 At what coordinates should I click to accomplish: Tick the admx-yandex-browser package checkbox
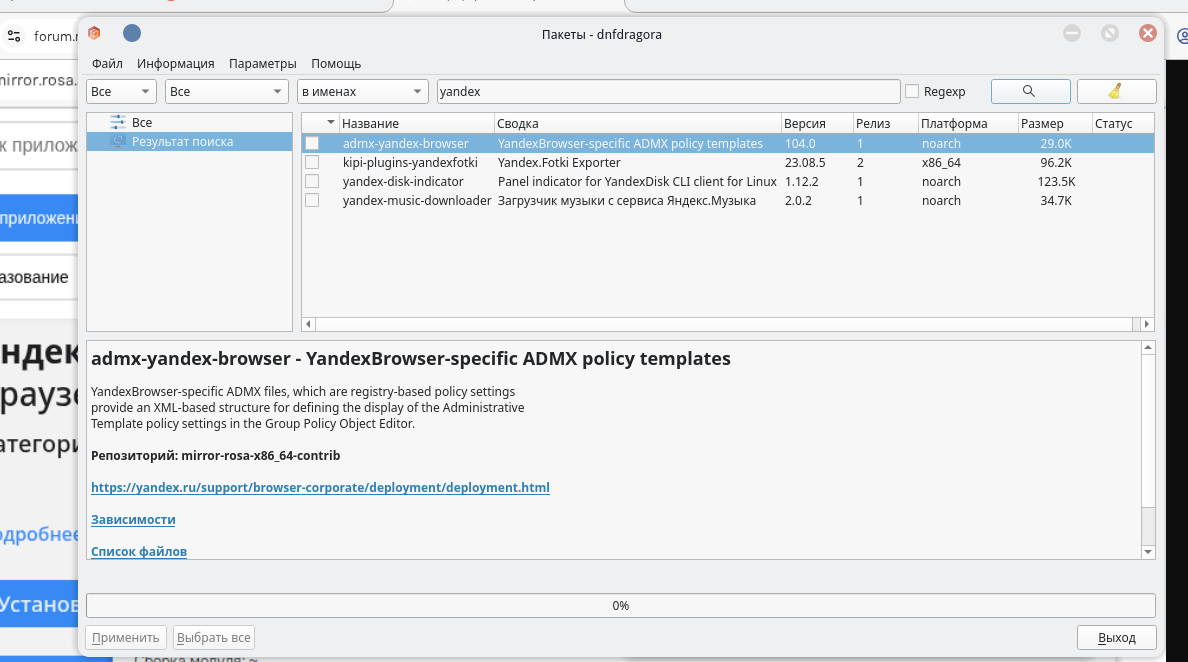click(312, 143)
